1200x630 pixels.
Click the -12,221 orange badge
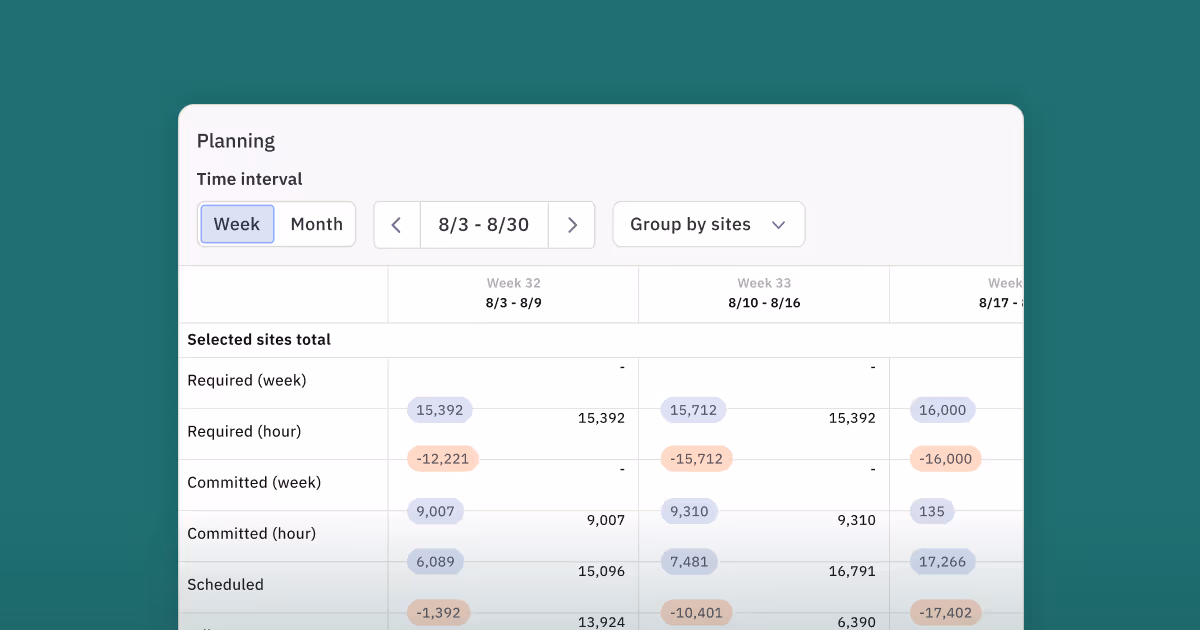pyautogui.click(x=443, y=459)
